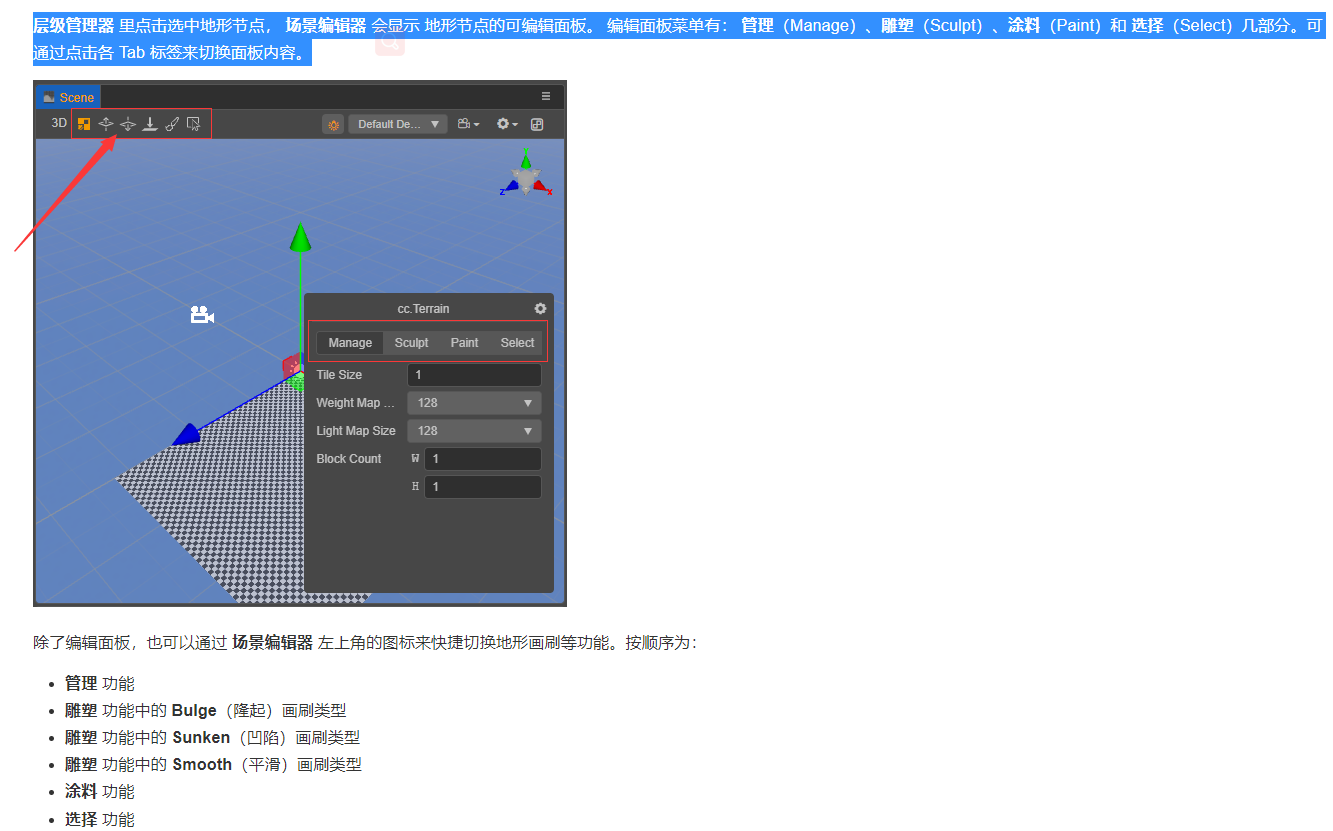Switch to the Paint tab
Image resolution: width=1333 pixels, height=831 pixels.
(x=464, y=343)
